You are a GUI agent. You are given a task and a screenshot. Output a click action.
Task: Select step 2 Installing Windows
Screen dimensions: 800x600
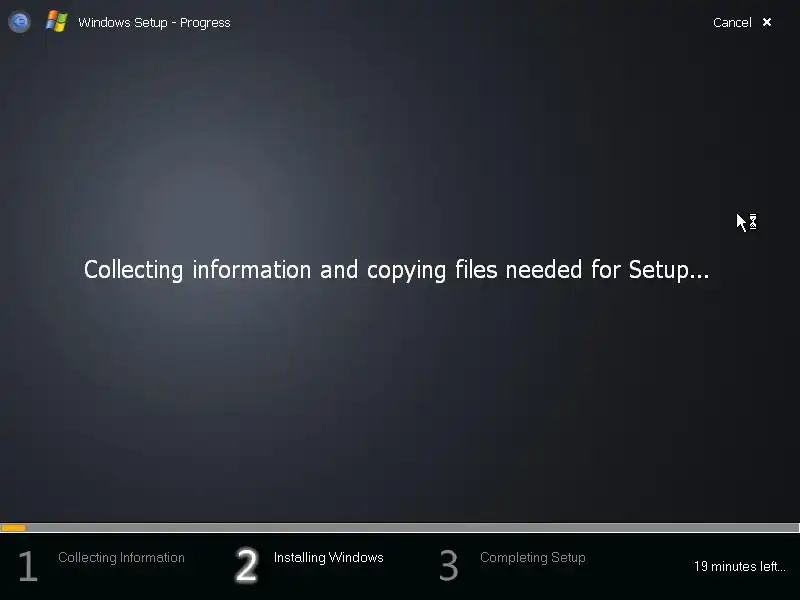click(329, 557)
